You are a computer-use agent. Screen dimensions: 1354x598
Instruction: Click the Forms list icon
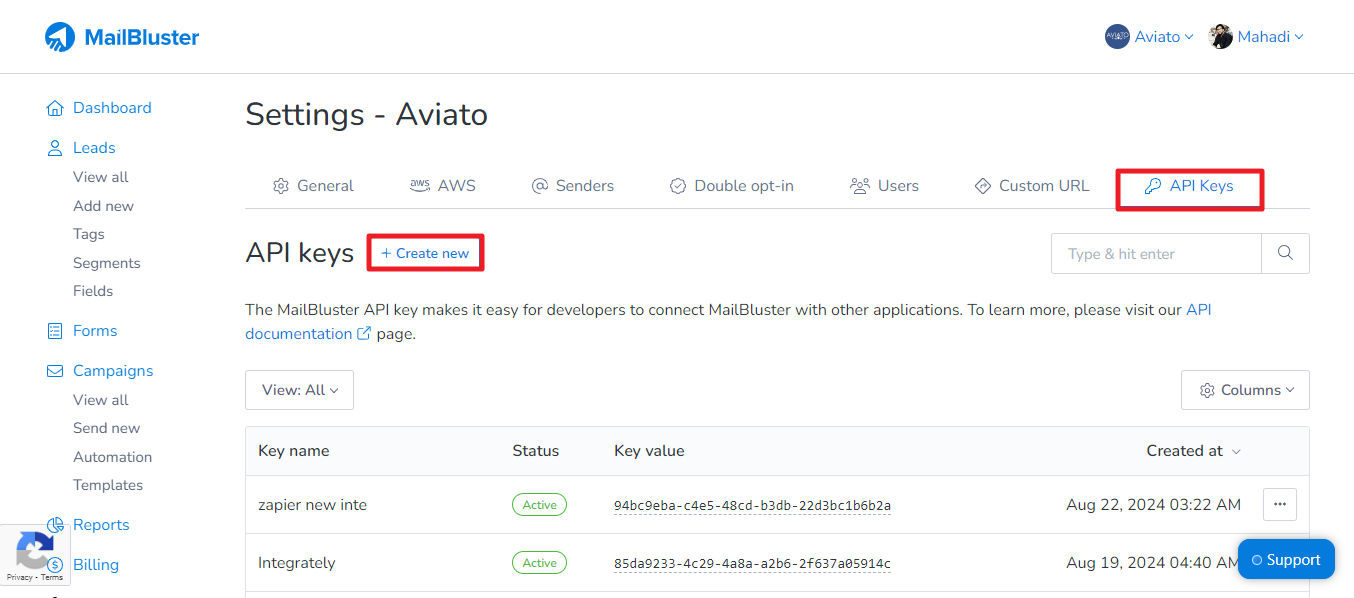tap(55, 331)
